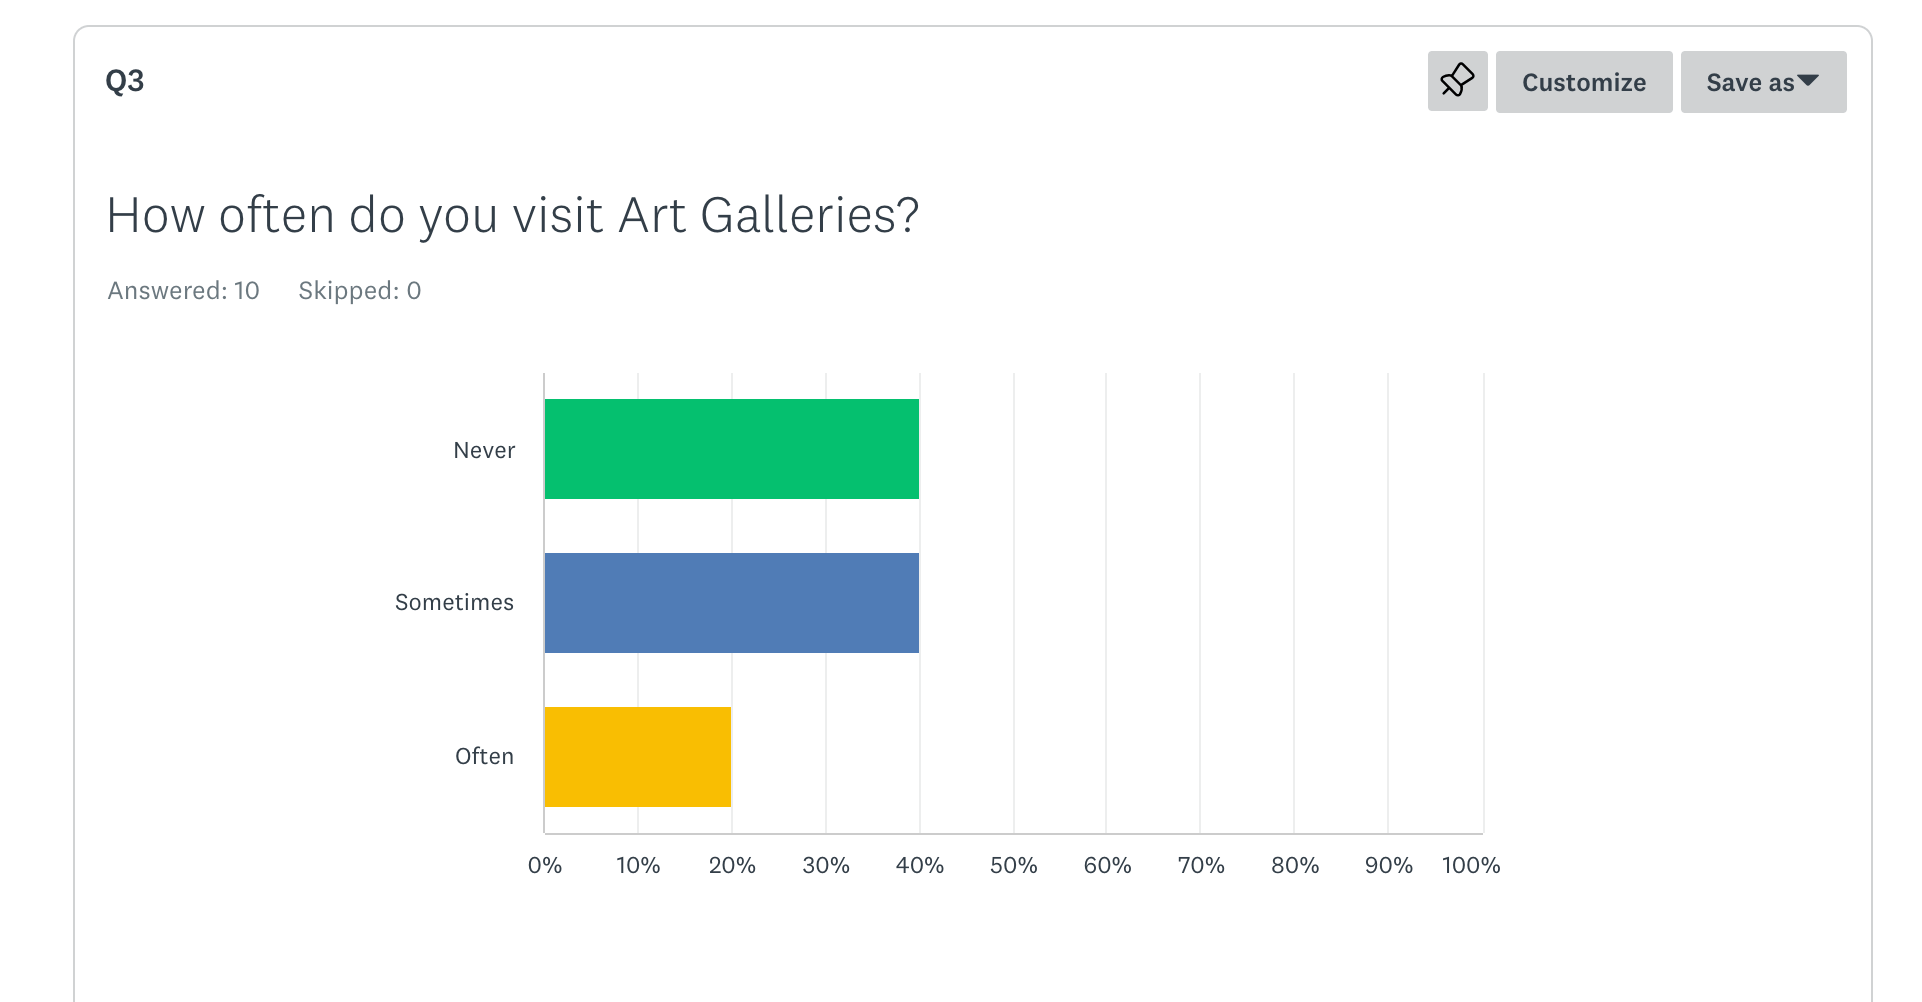The image size is (1922, 1002).
Task: Expand the Save as dropdown
Action: pos(1762,82)
